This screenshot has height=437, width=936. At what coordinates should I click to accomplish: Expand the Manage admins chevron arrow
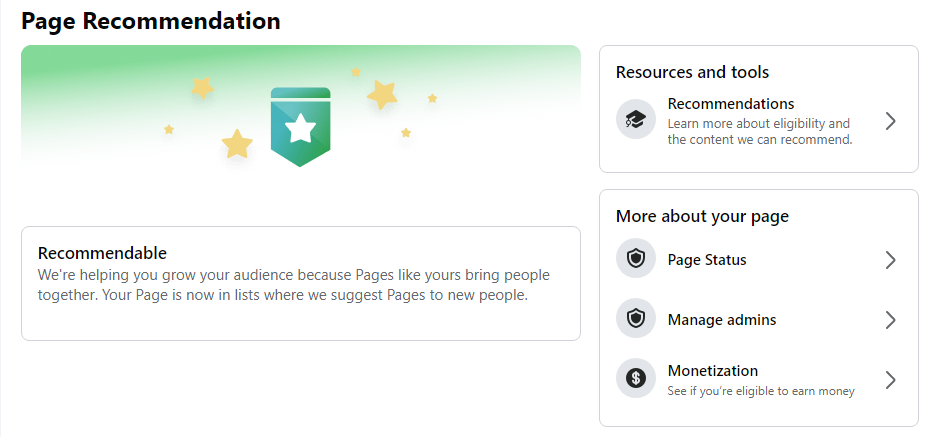(x=891, y=320)
